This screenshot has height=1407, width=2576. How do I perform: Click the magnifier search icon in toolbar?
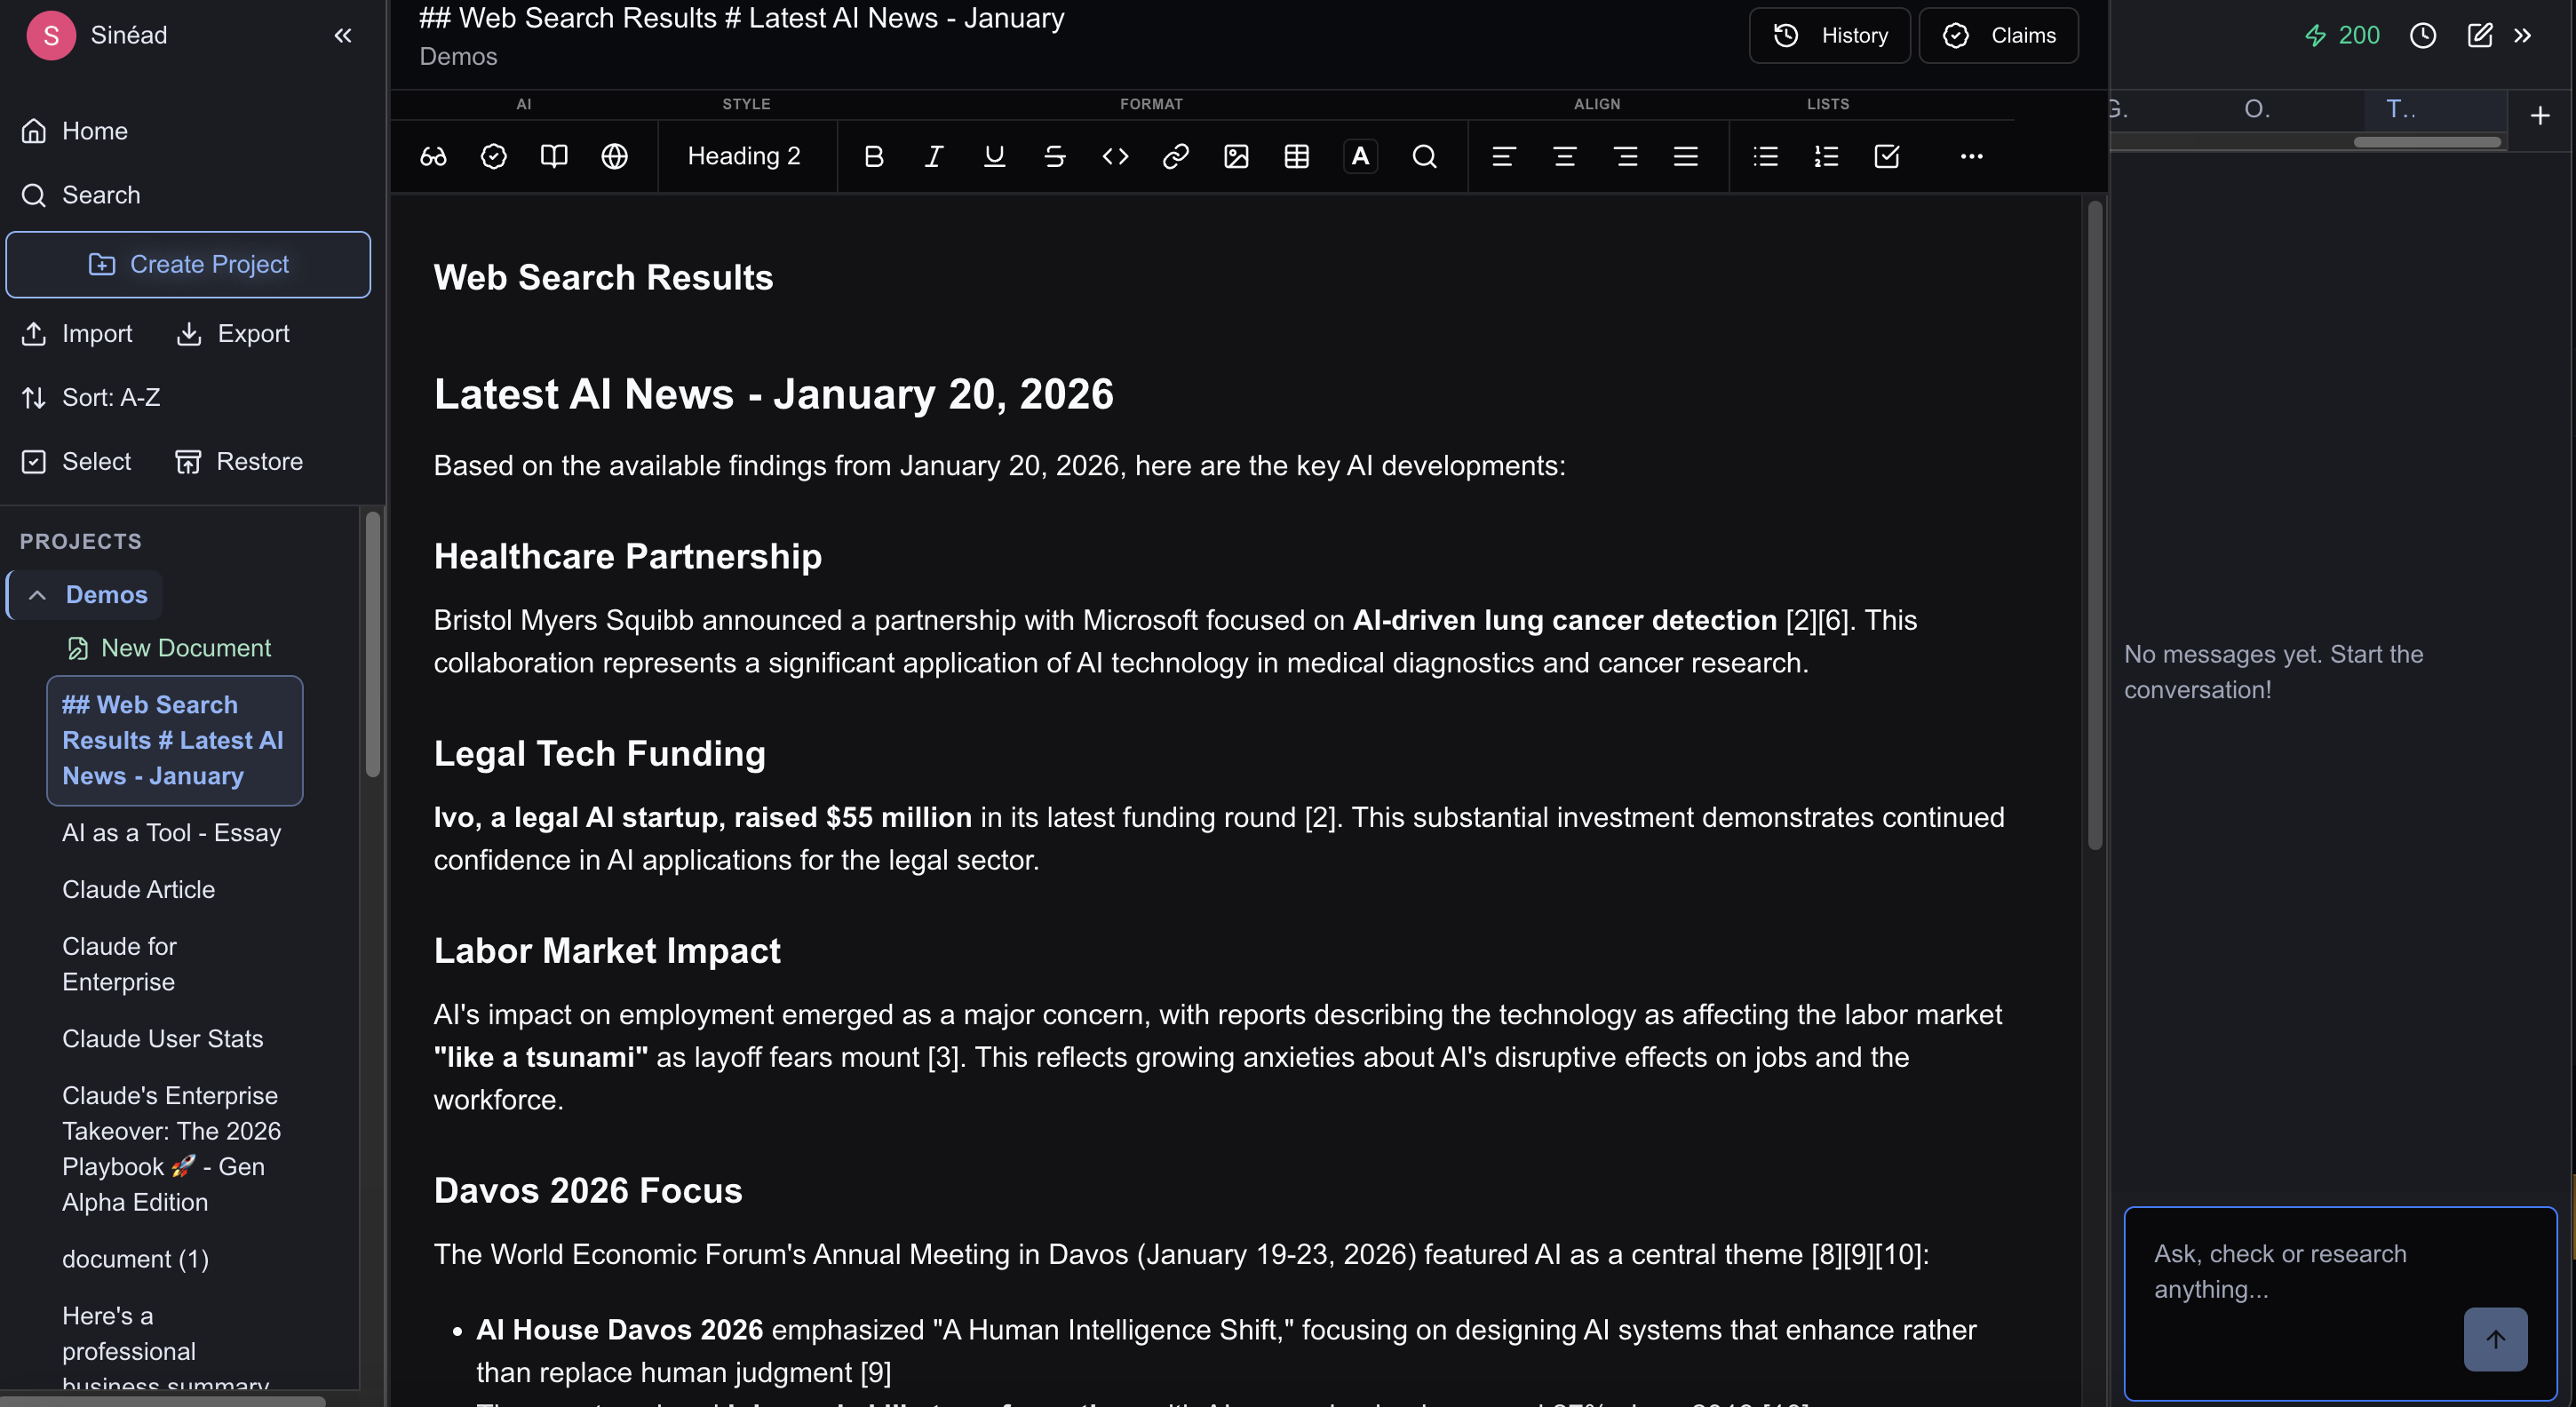pos(1424,156)
